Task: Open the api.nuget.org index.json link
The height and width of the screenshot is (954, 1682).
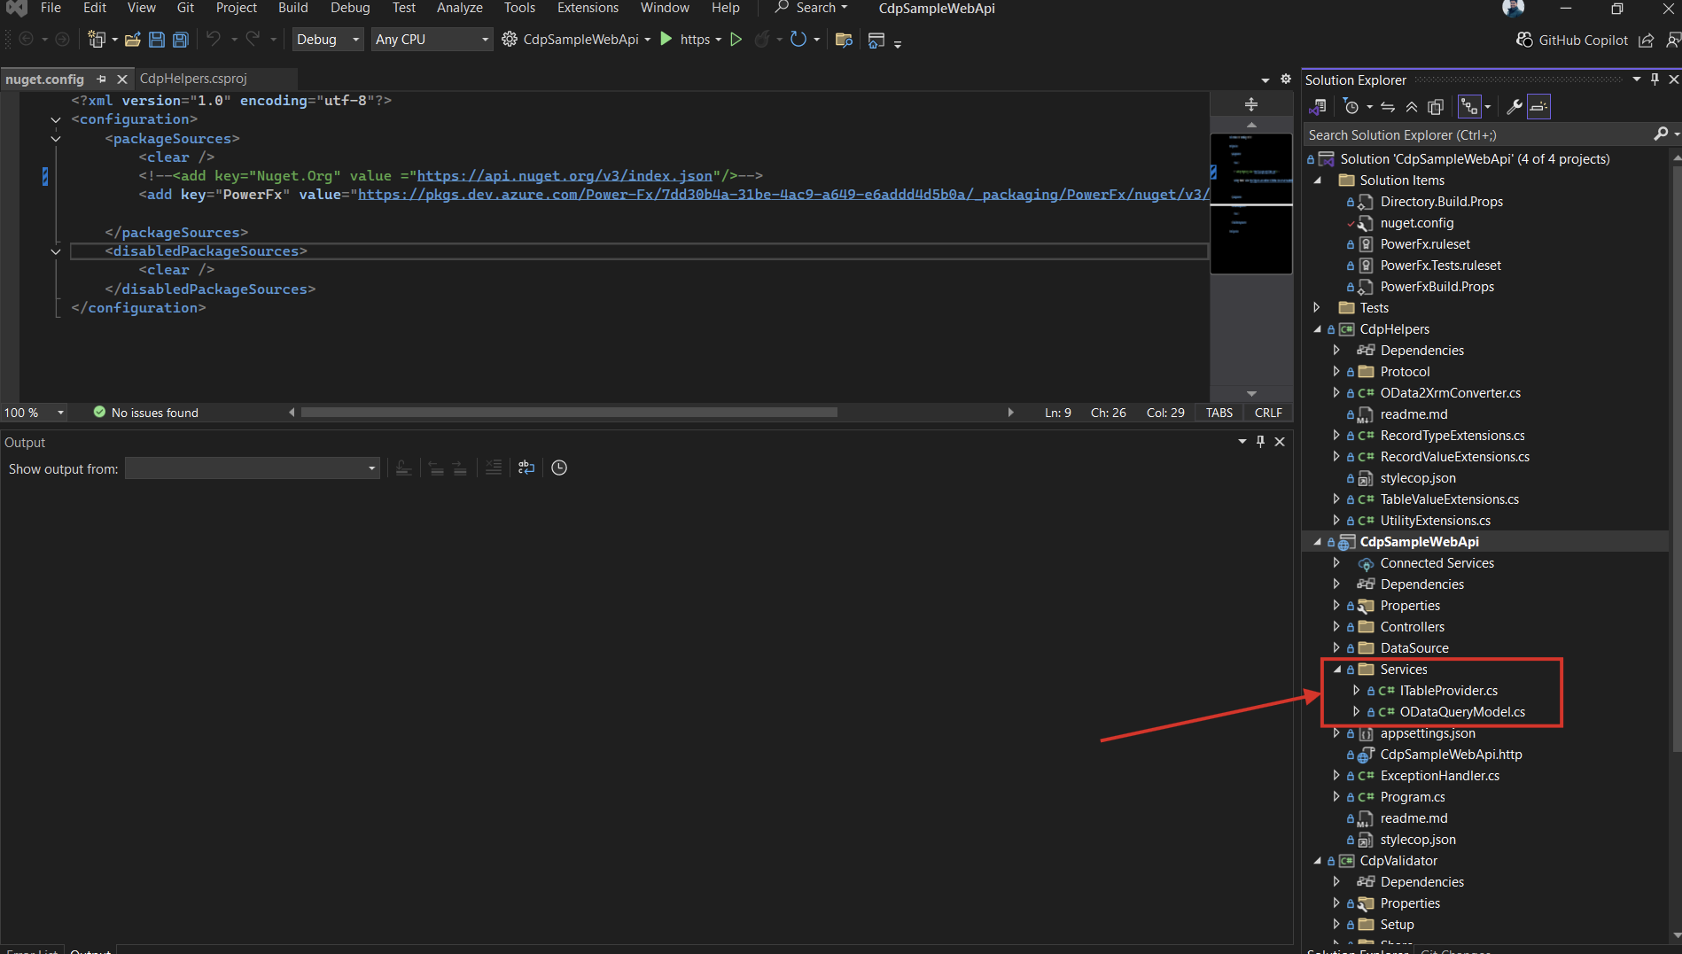Action: tap(565, 176)
